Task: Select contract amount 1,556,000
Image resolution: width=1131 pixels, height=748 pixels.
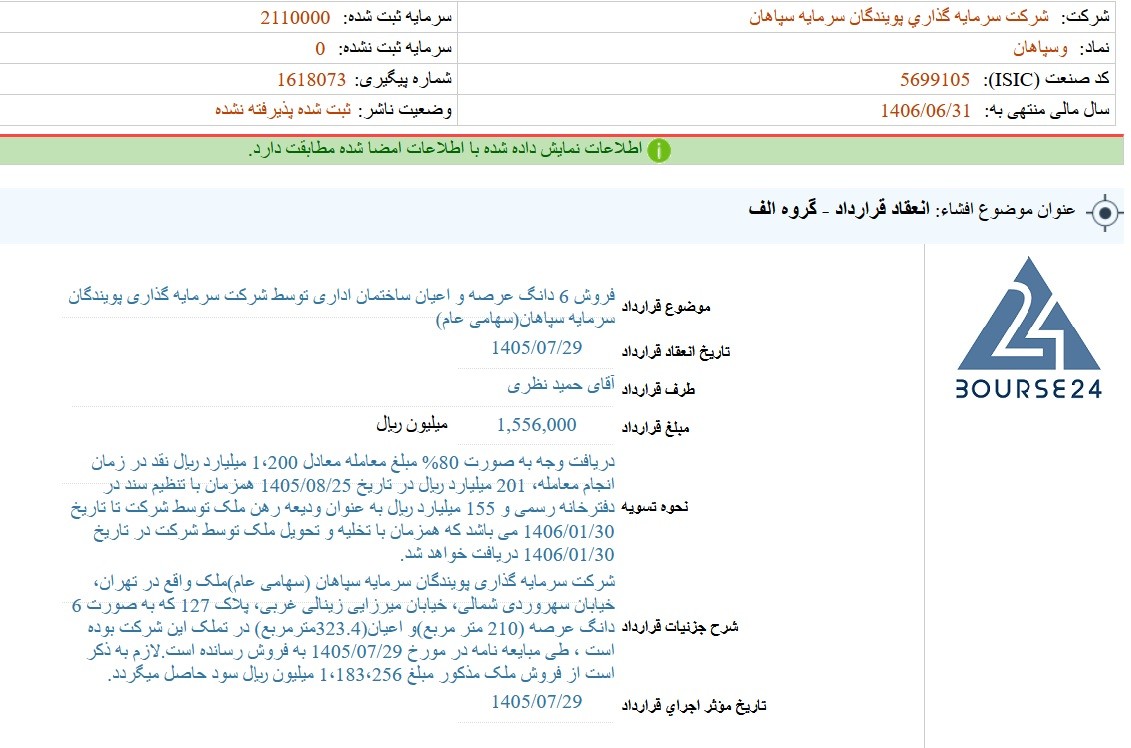Action: tap(537, 425)
